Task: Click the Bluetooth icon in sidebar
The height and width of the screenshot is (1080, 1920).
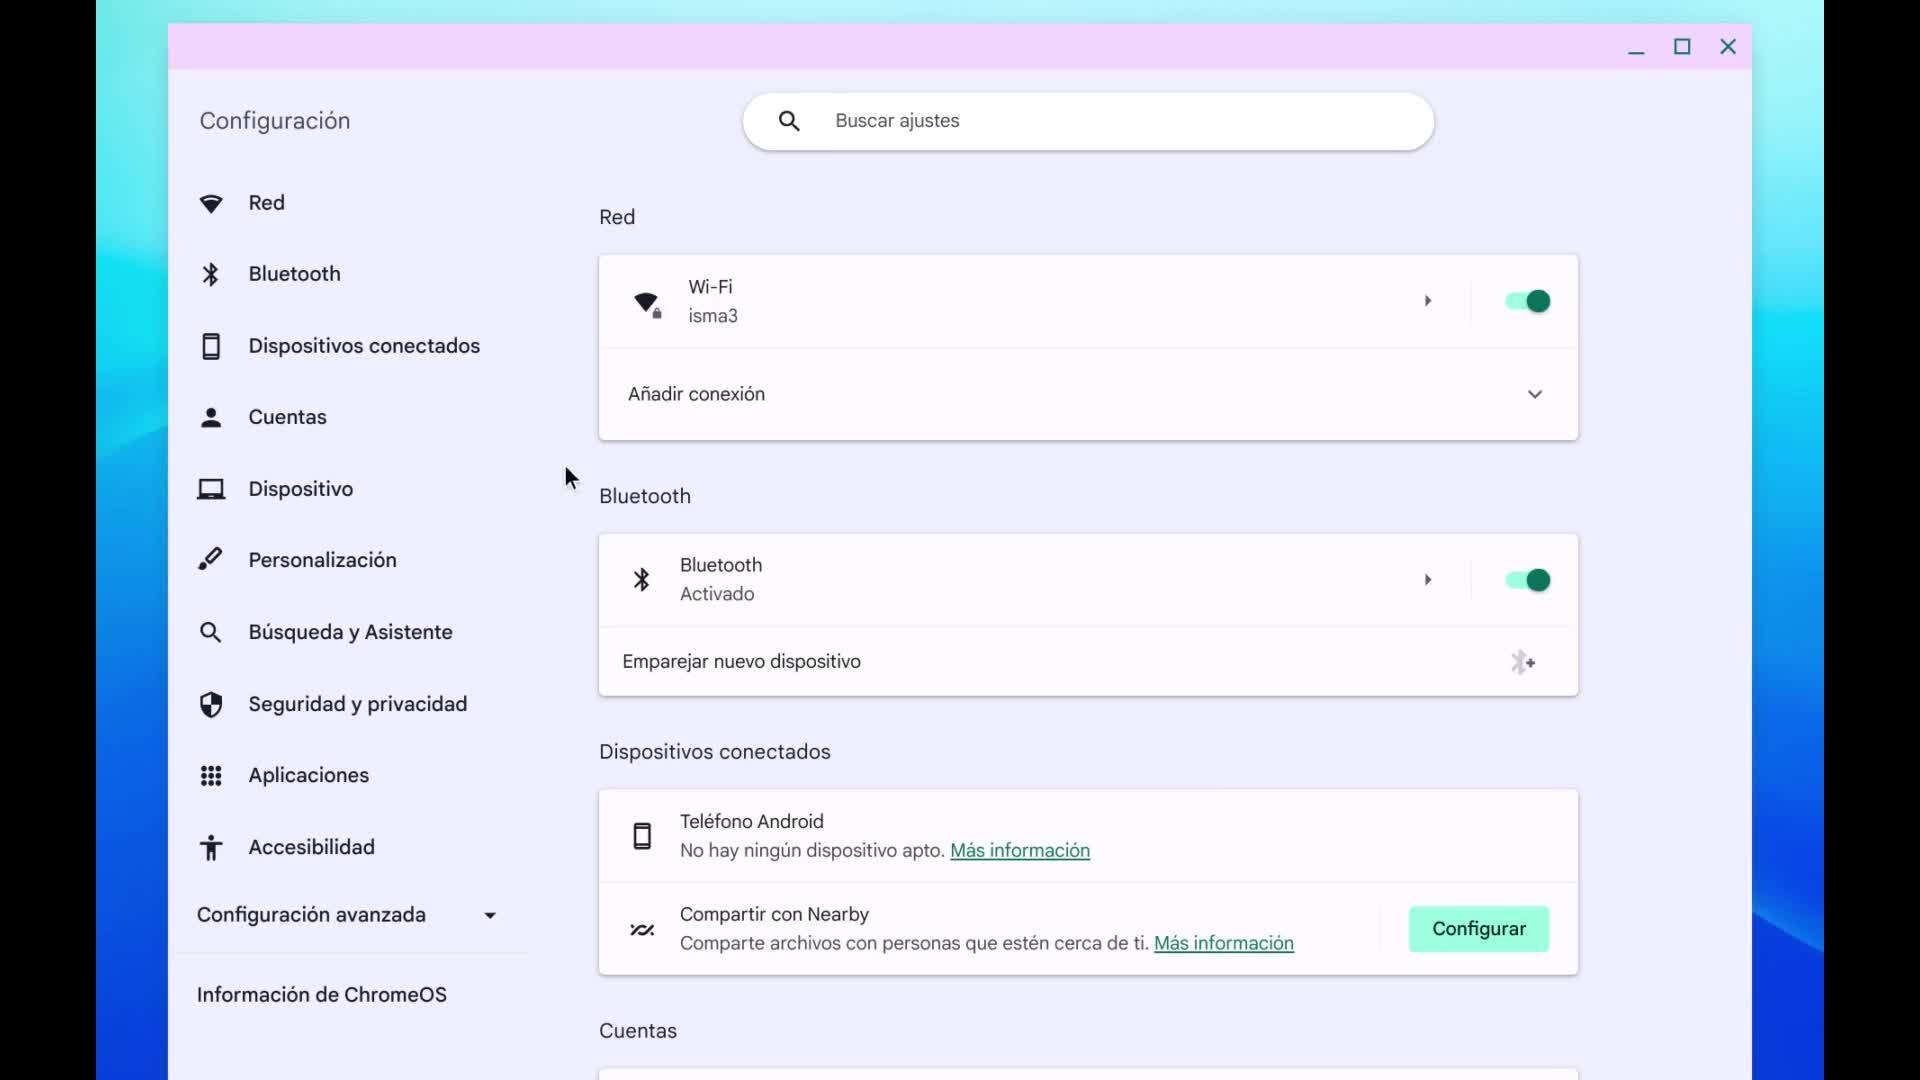Action: tap(211, 274)
